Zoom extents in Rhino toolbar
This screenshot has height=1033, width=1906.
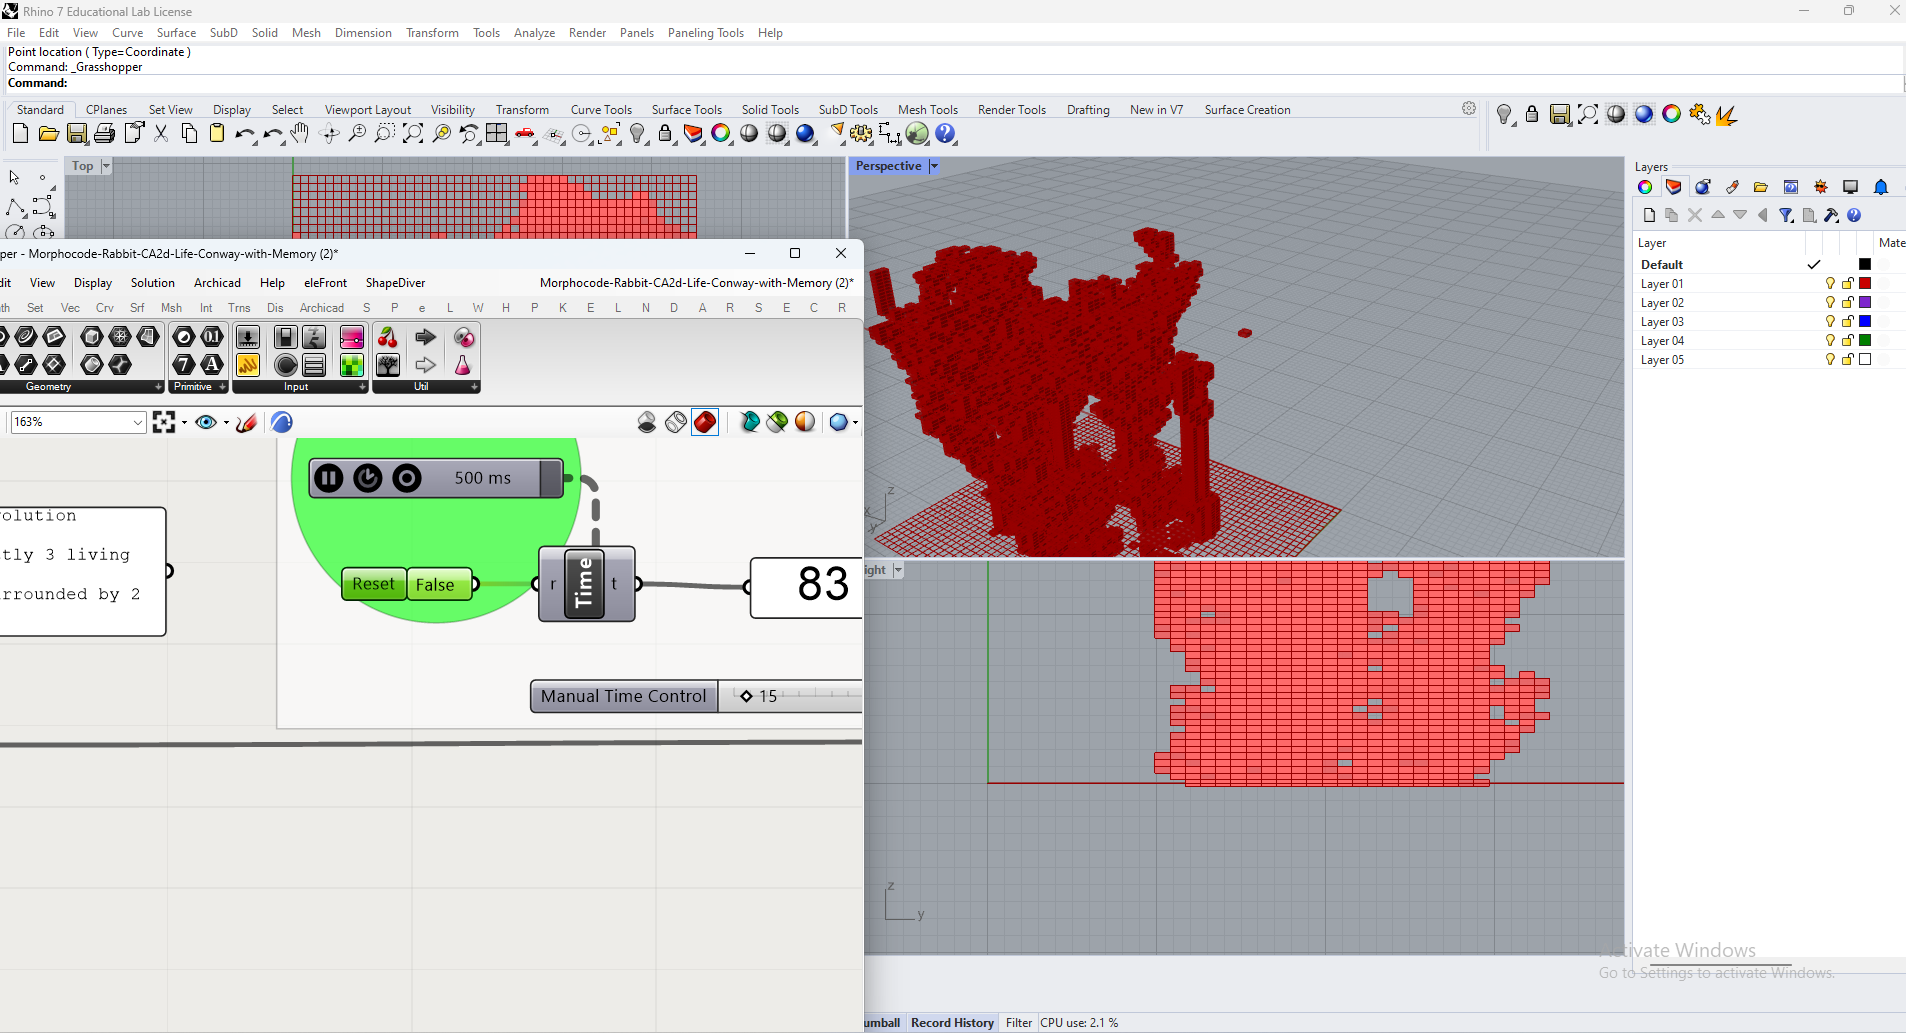point(413,133)
